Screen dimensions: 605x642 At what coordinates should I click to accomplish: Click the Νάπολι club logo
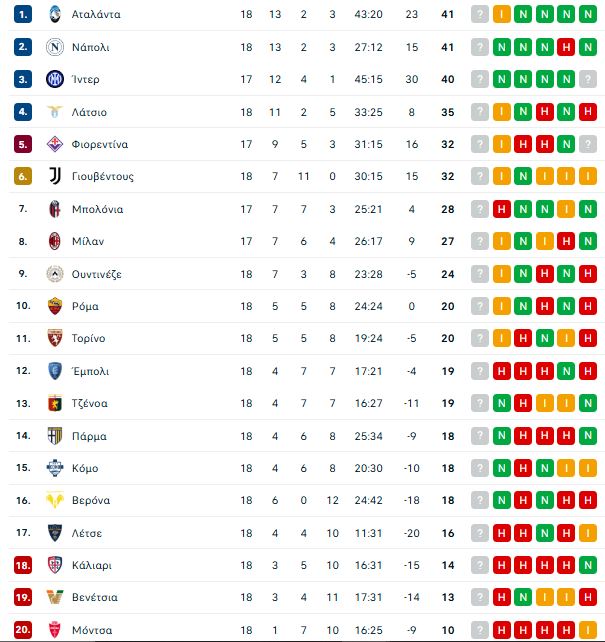click(x=55, y=47)
